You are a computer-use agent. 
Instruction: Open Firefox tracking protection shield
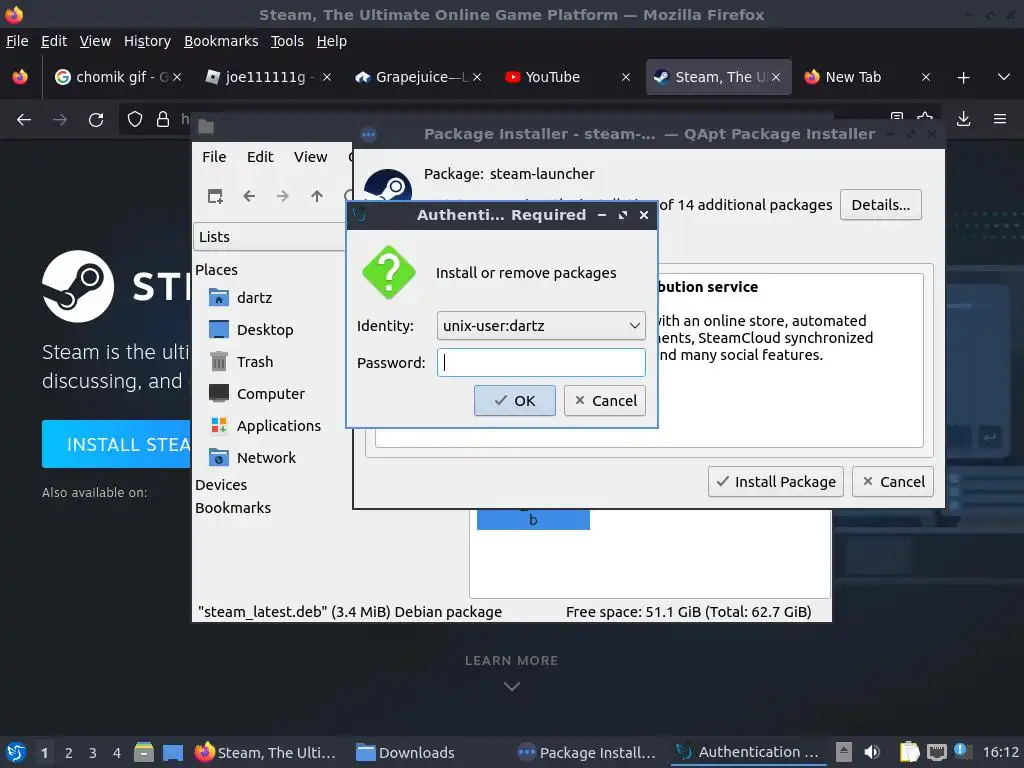[135, 120]
